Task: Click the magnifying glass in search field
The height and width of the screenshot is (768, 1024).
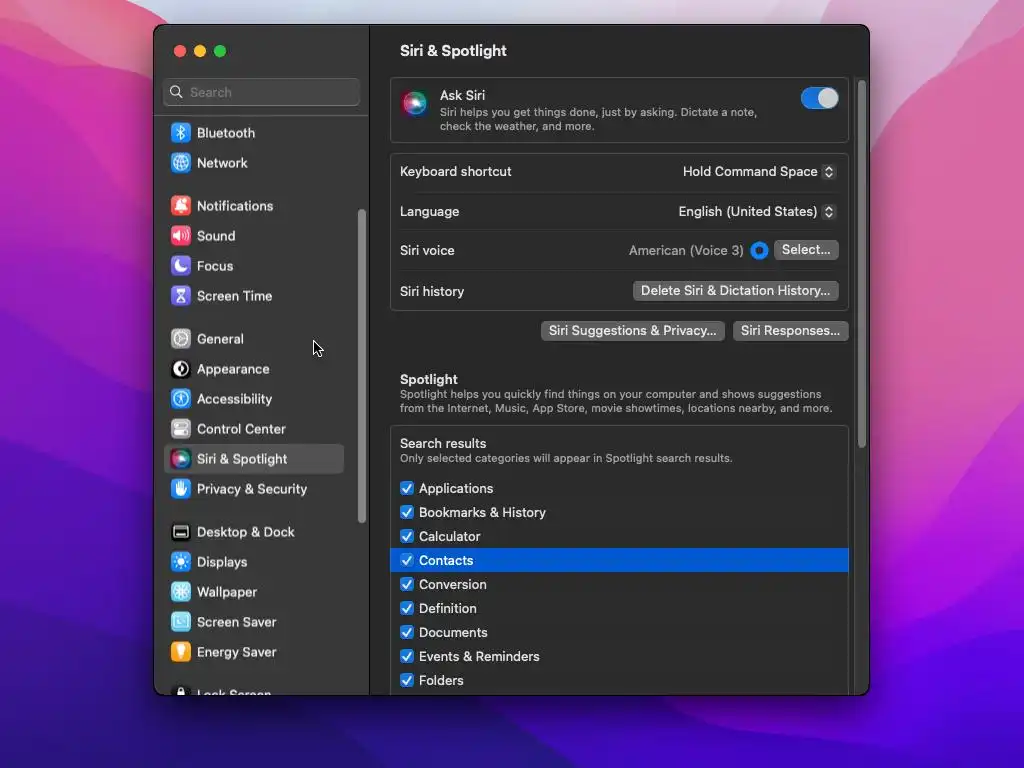Action: [176, 92]
